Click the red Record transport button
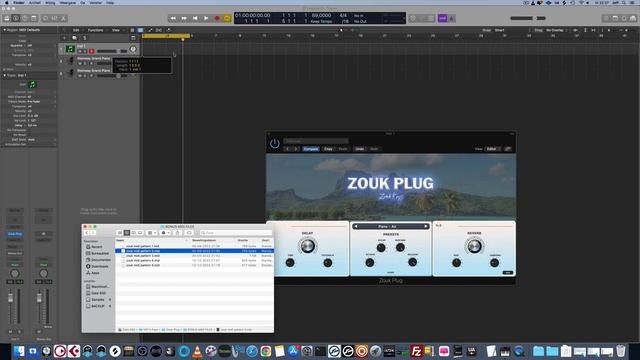The image size is (640, 360). pos(217,18)
